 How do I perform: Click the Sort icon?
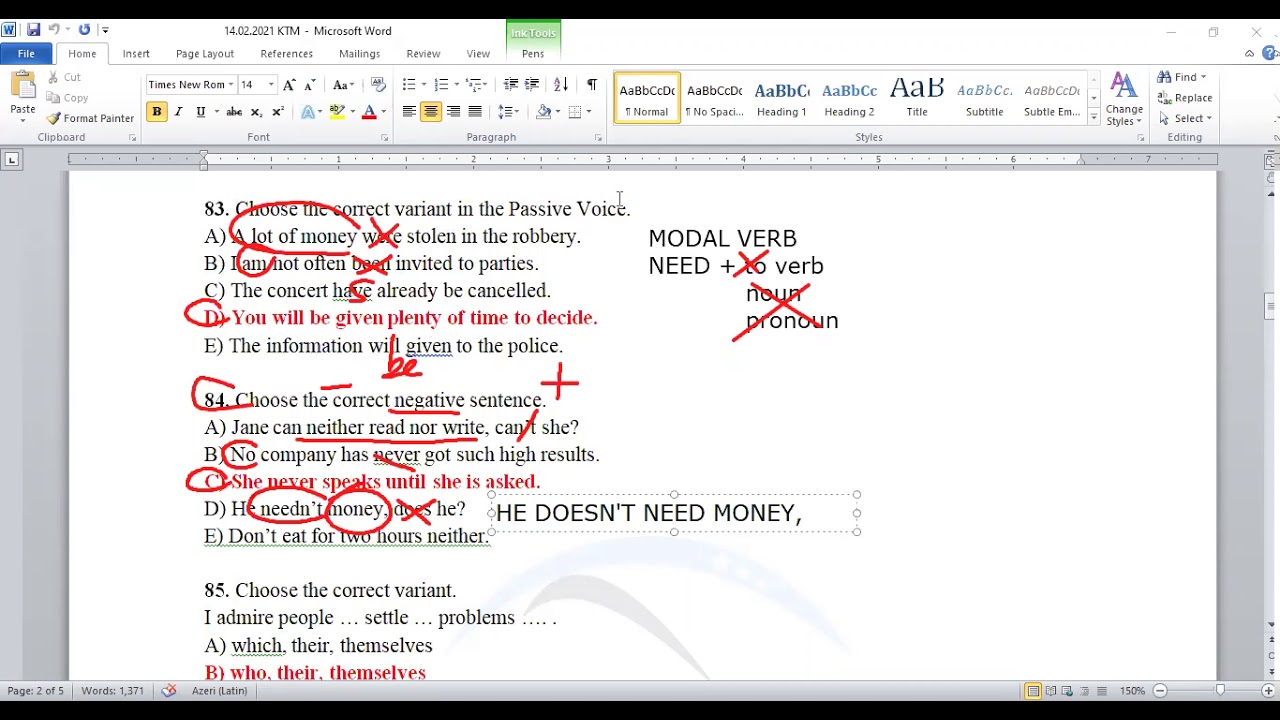(561, 85)
